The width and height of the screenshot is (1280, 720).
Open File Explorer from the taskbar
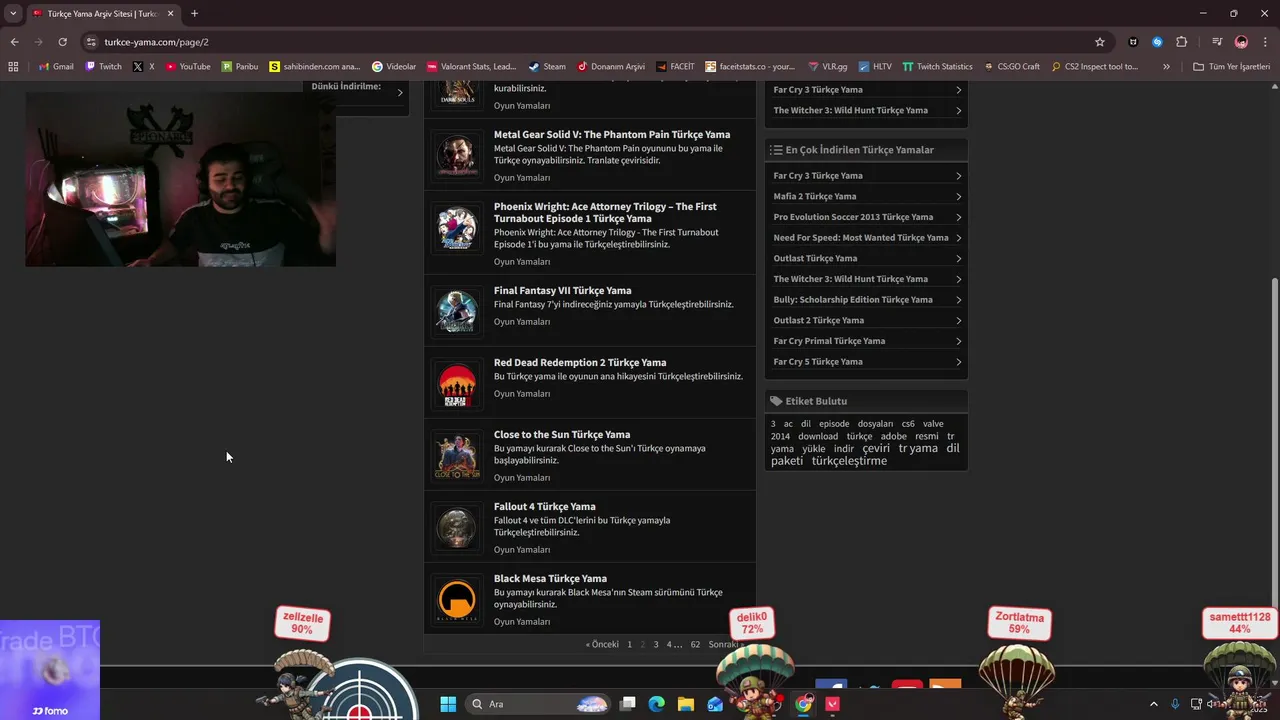click(685, 704)
